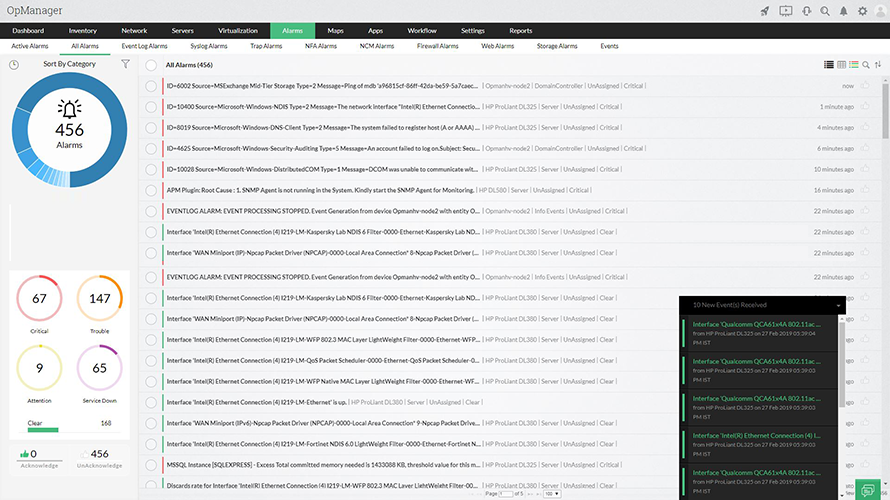Open the Dashboard menu
The width and height of the screenshot is (890, 500).
(28, 31)
